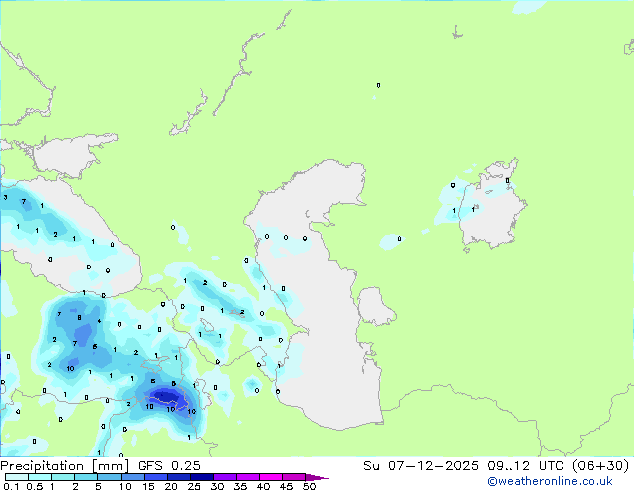Click the 15–20 mm legend color swatch
Screen dimensions: 634x490
[x=155, y=477]
